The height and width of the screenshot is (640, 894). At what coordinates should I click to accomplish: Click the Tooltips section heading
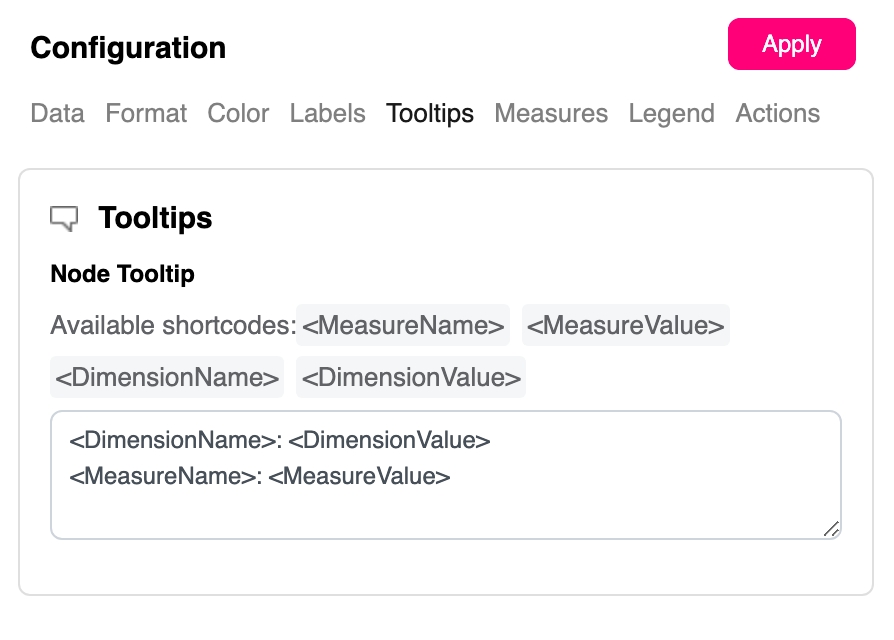pos(155,218)
